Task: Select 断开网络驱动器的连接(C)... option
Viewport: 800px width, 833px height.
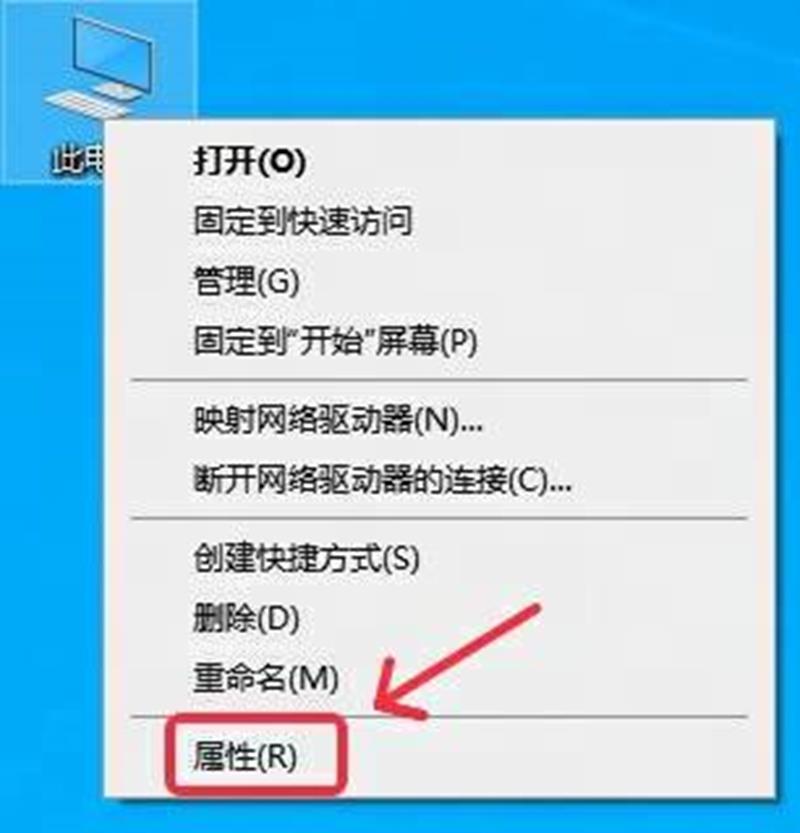Action: [382, 480]
